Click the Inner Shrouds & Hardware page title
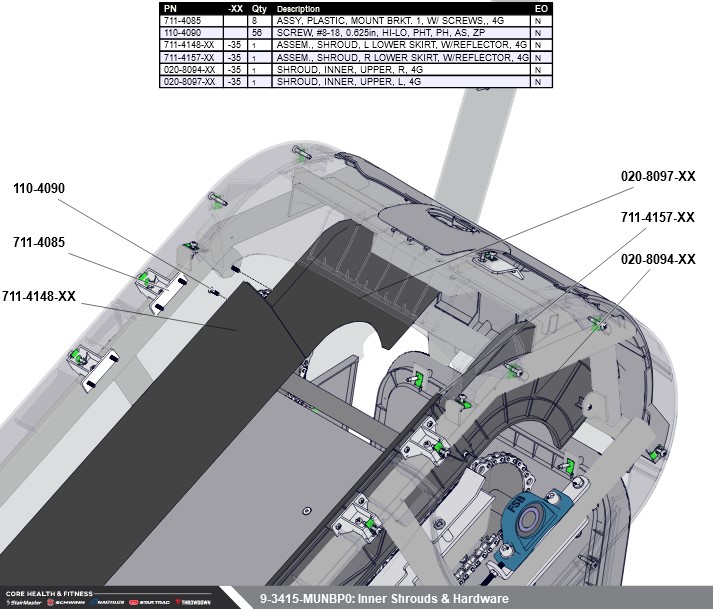Screen dimensions: 713x609 (384, 599)
